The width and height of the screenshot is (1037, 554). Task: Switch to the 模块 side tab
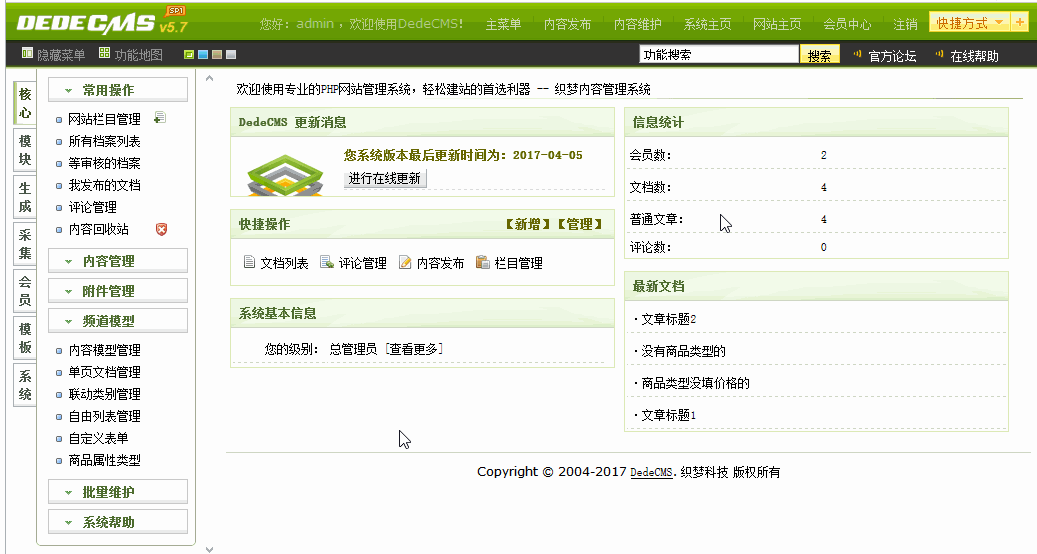25,150
